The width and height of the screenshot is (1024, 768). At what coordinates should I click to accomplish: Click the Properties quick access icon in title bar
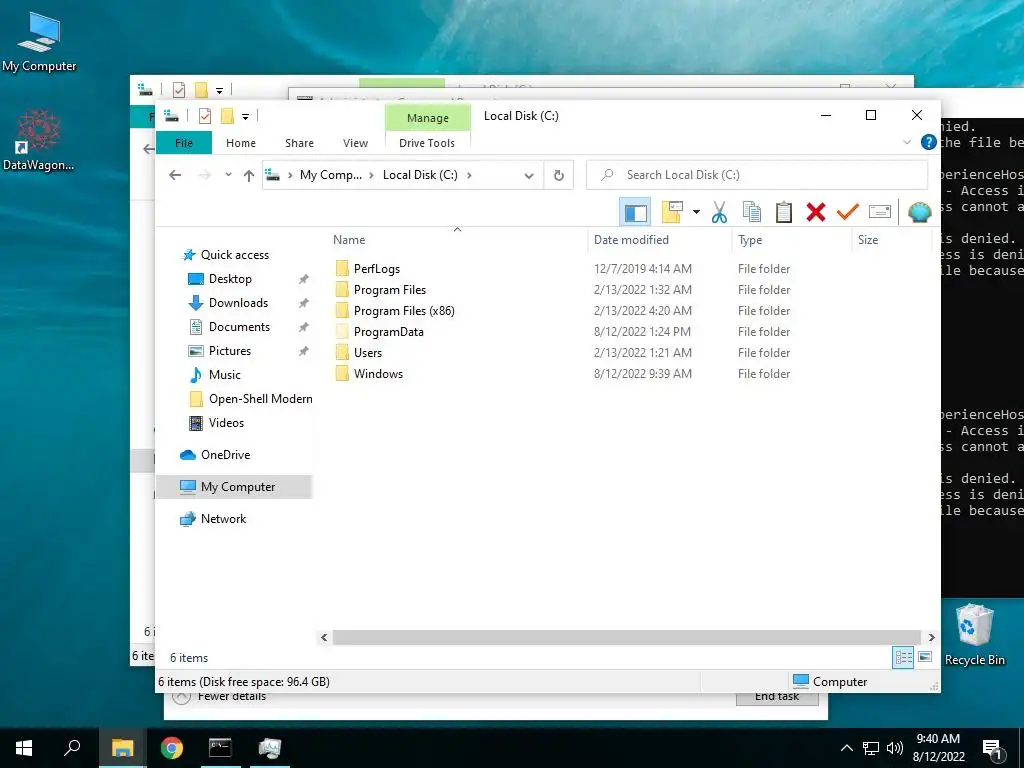pyautogui.click(x=204, y=116)
